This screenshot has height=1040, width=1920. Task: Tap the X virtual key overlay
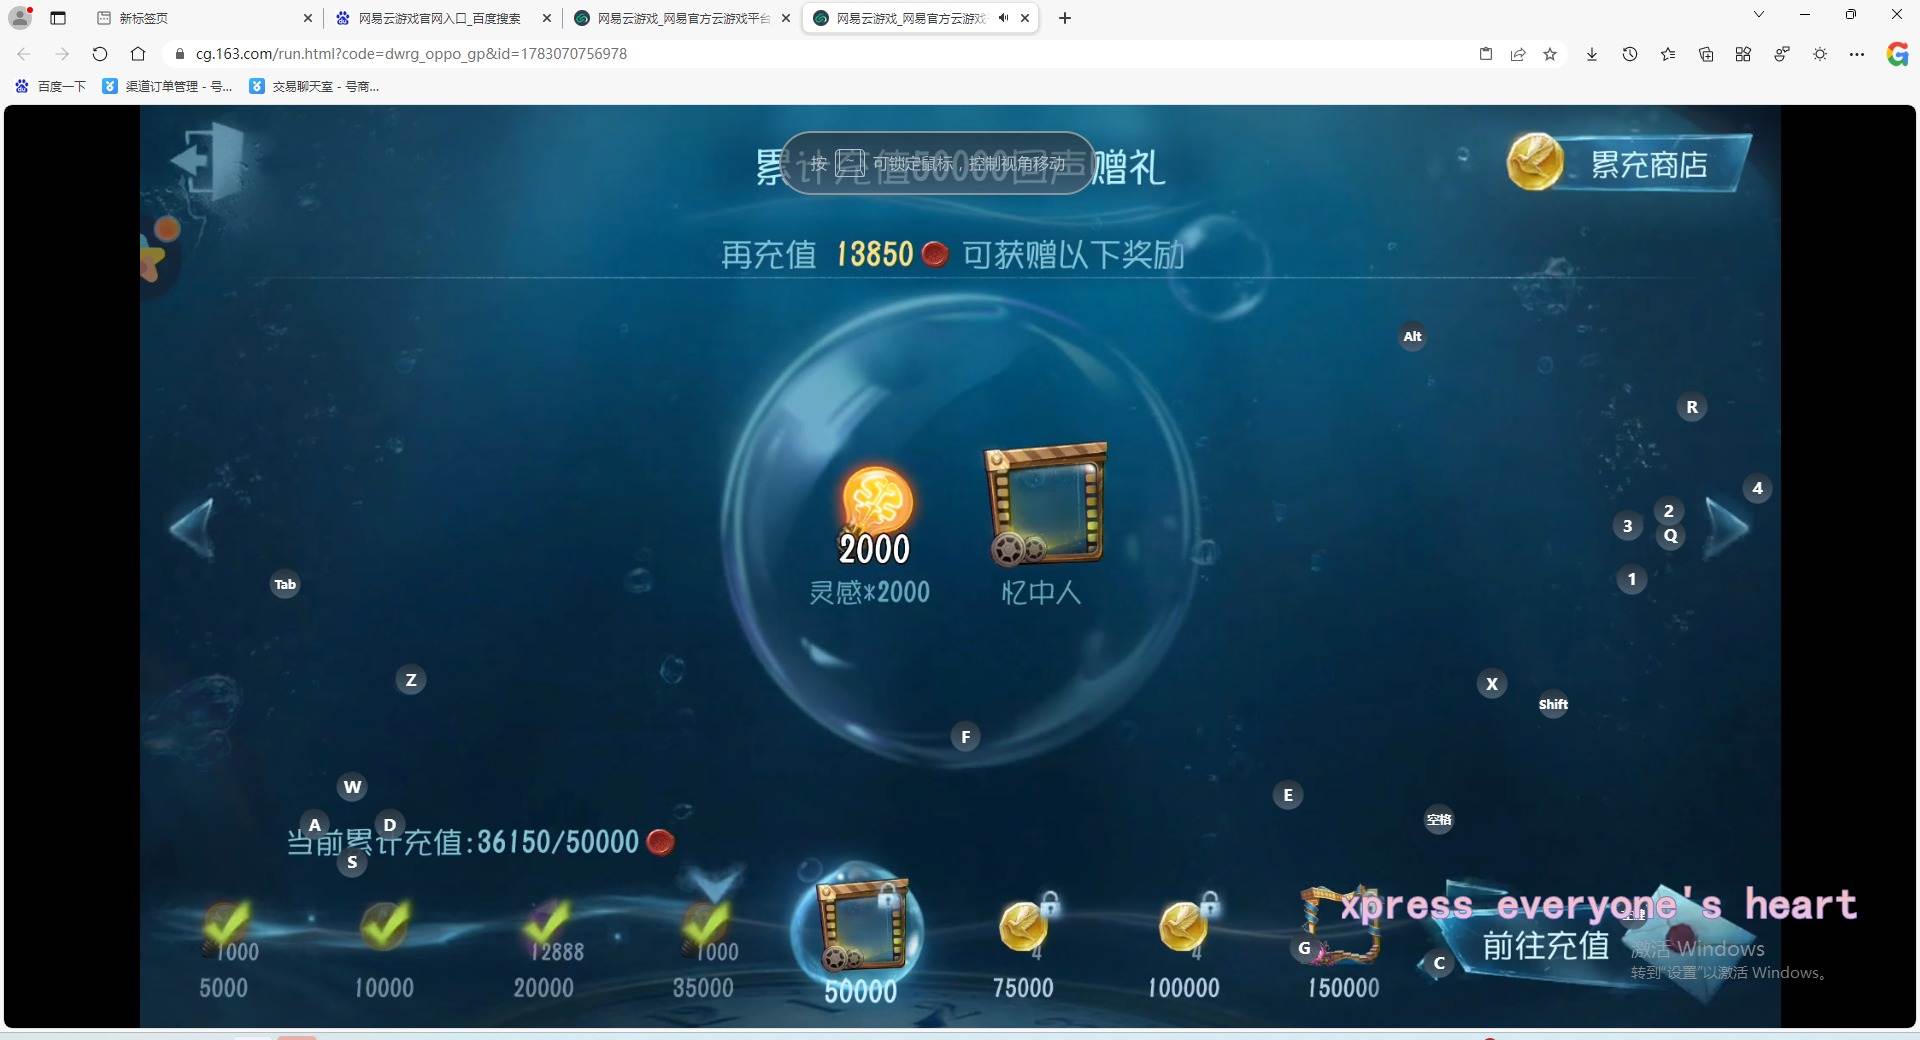1492,684
